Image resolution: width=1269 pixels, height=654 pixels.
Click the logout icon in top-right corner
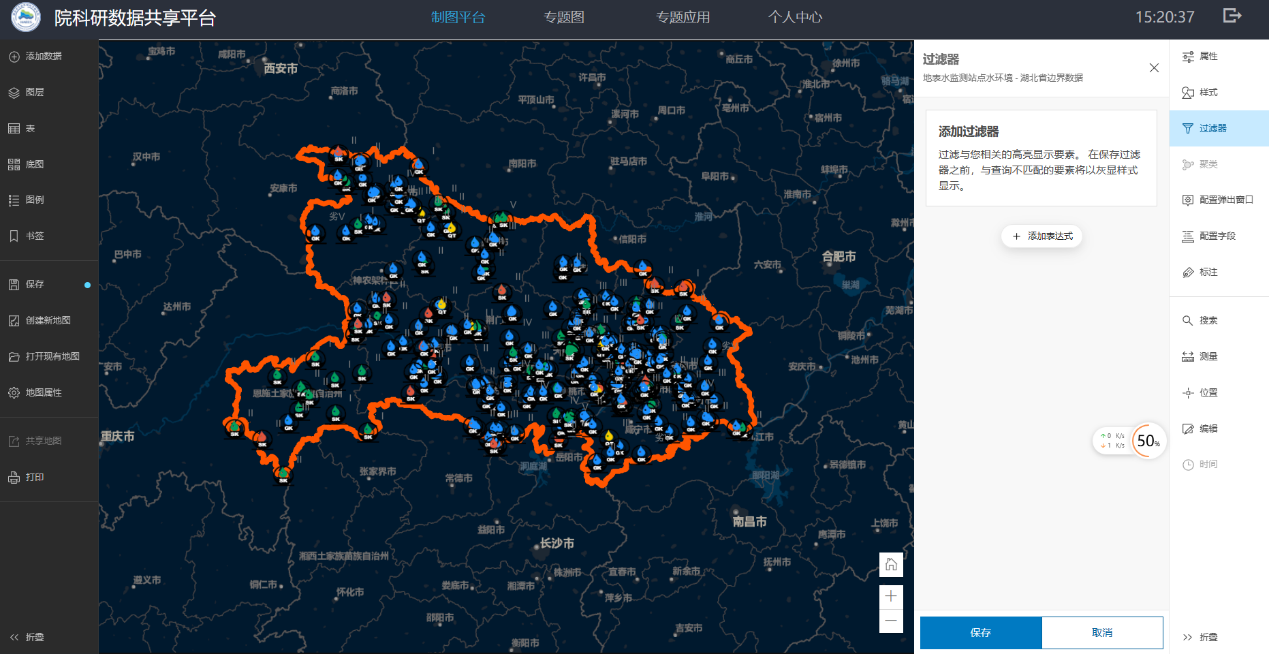pos(1232,16)
